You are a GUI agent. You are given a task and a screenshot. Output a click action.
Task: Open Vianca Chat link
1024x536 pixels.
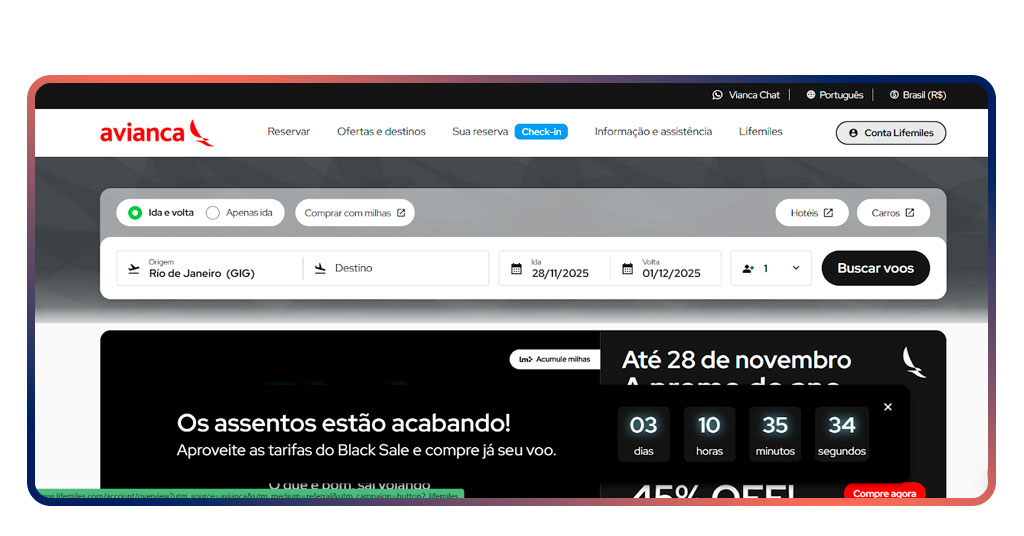746,95
